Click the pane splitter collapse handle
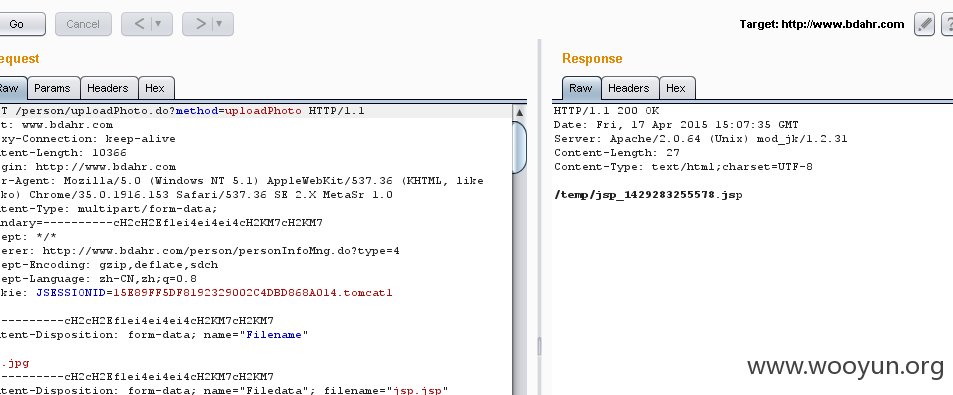The image size is (953, 395). (539, 346)
